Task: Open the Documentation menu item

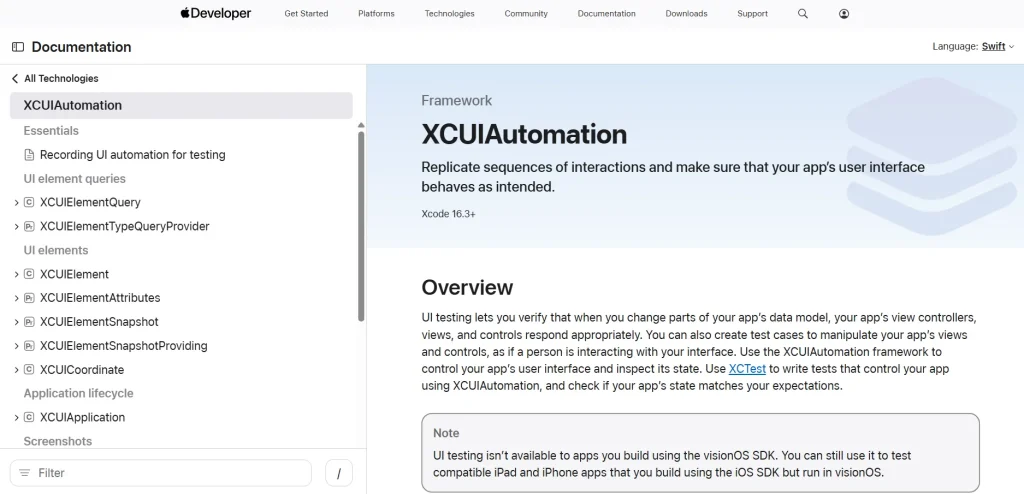Action: (x=606, y=14)
